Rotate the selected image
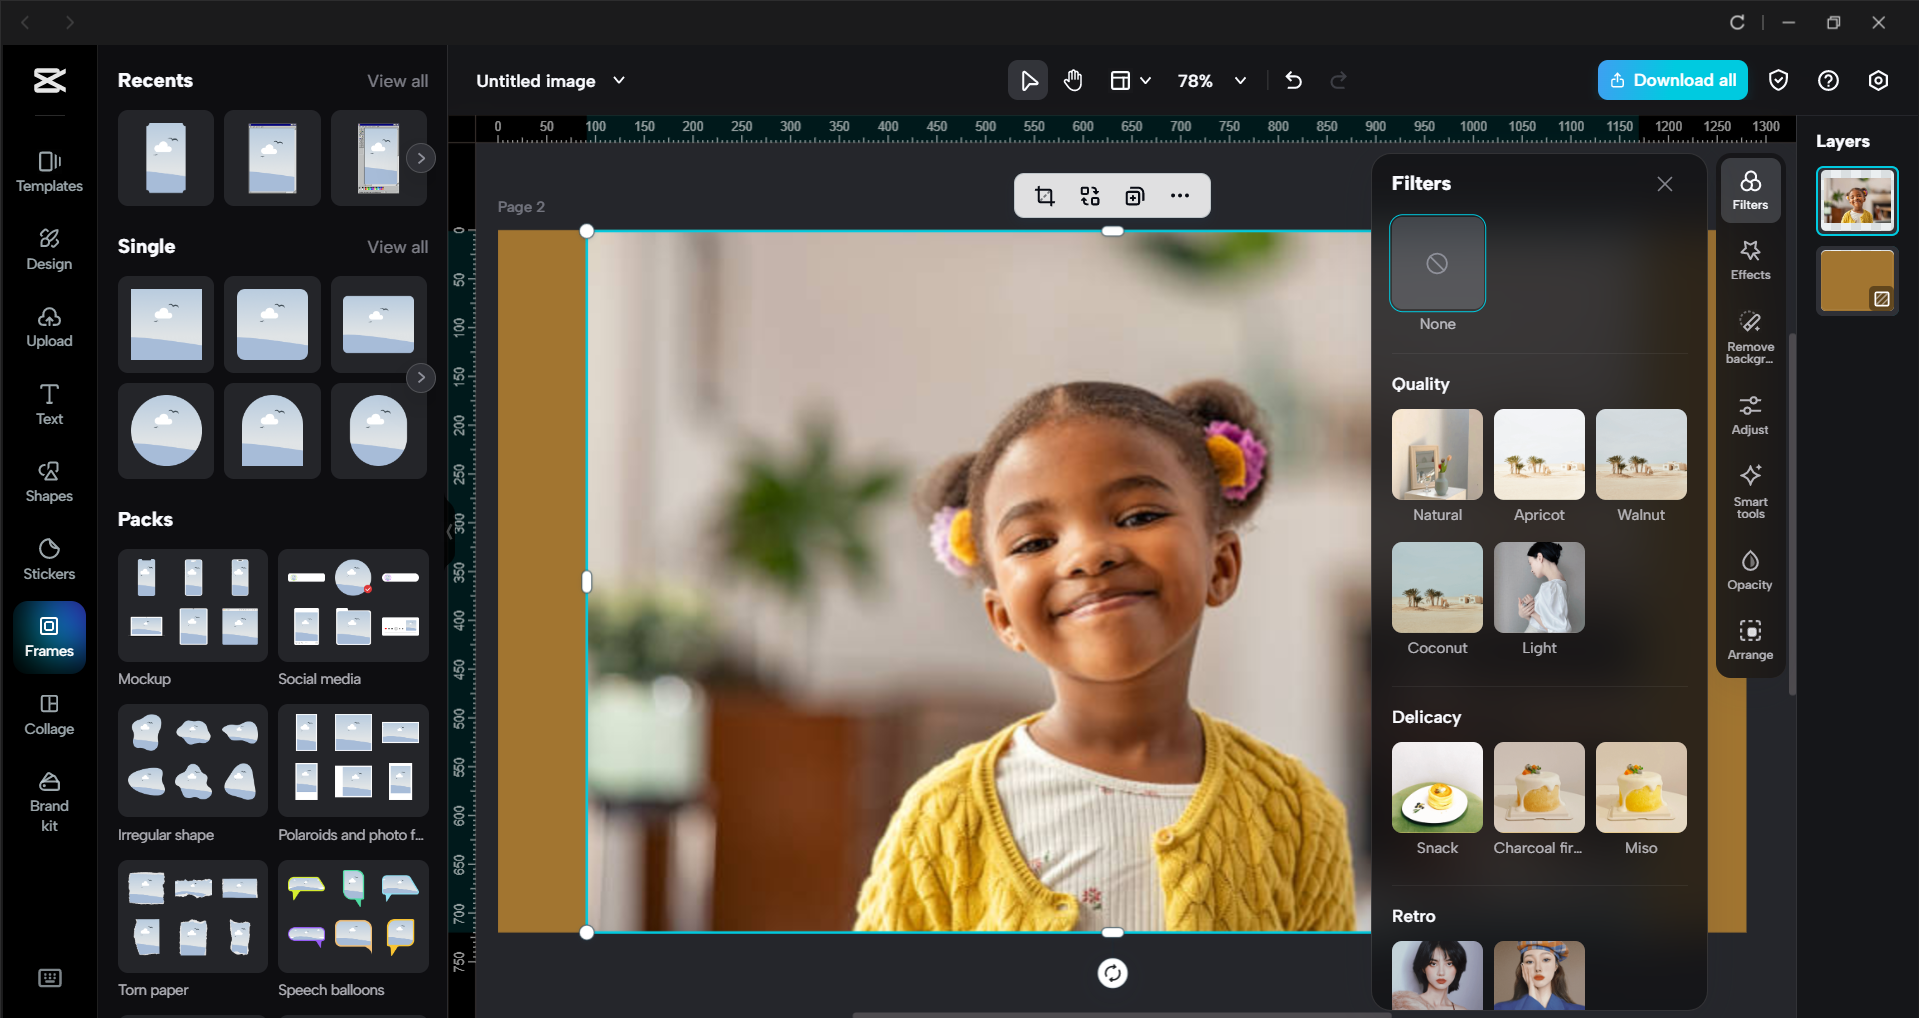This screenshot has width=1919, height=1018. tap(1111, 972)
